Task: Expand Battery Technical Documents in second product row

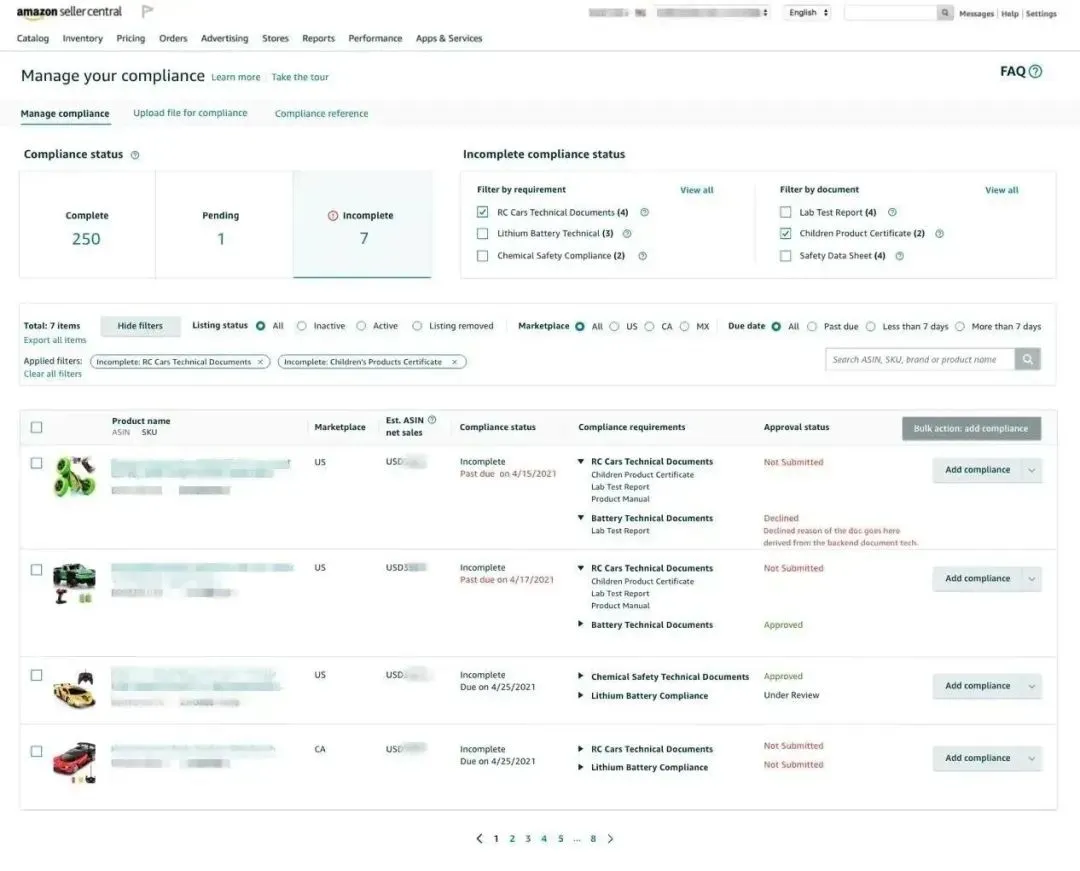Action: pos(581,624)
